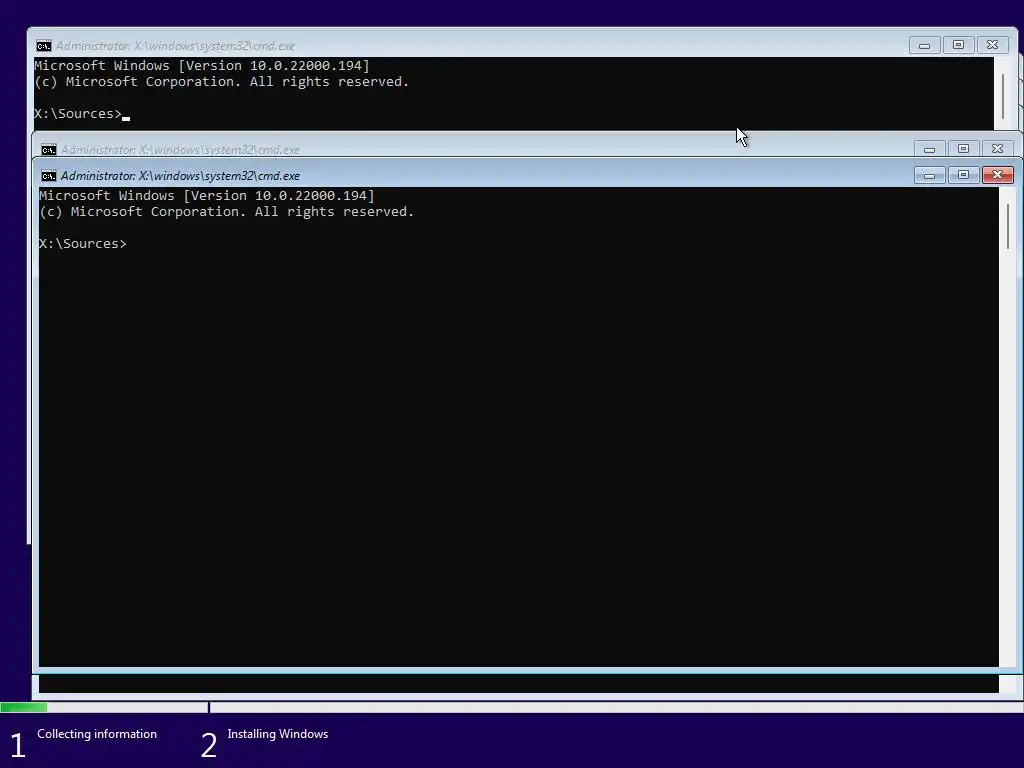The height and width of the screenshot is (768, 1024).
Task: Minimize the front cmd.exe window
Action: (x=929, y=175)
